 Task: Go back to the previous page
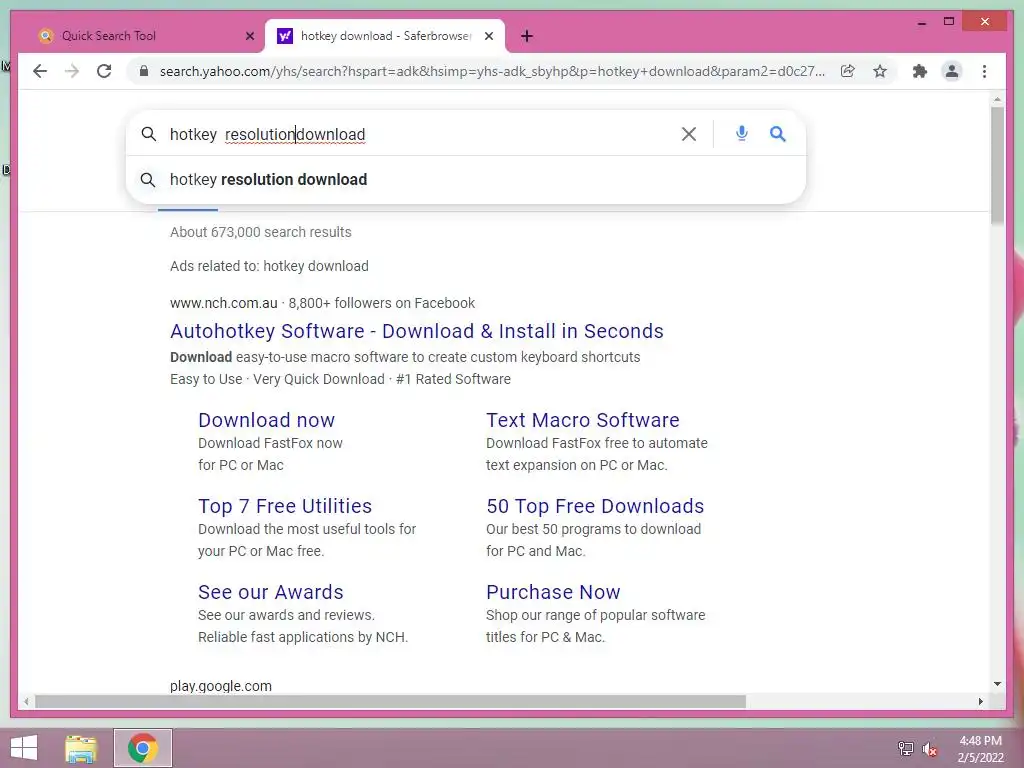pyautogui.click(x=40, y=71)
